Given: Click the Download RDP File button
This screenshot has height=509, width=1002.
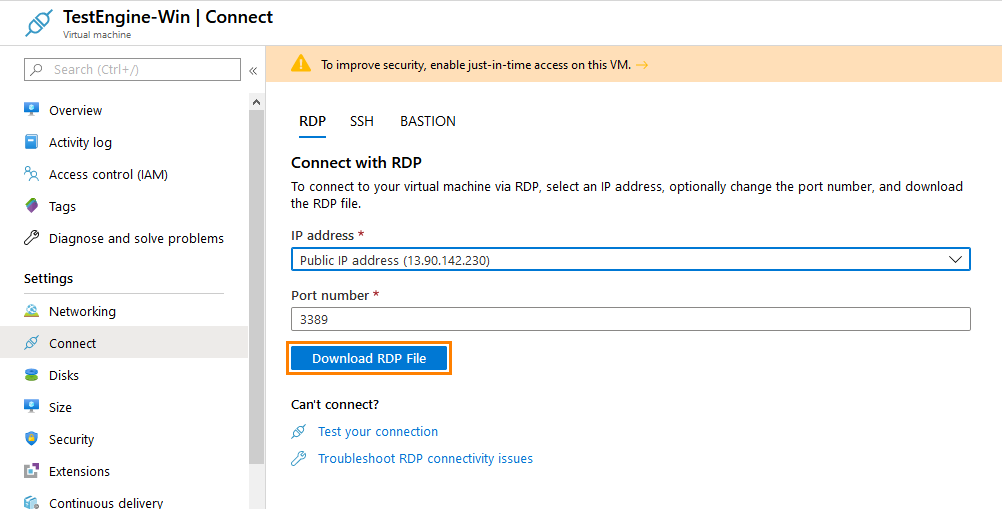Looking at the screenshot, I should click(369, 358).
